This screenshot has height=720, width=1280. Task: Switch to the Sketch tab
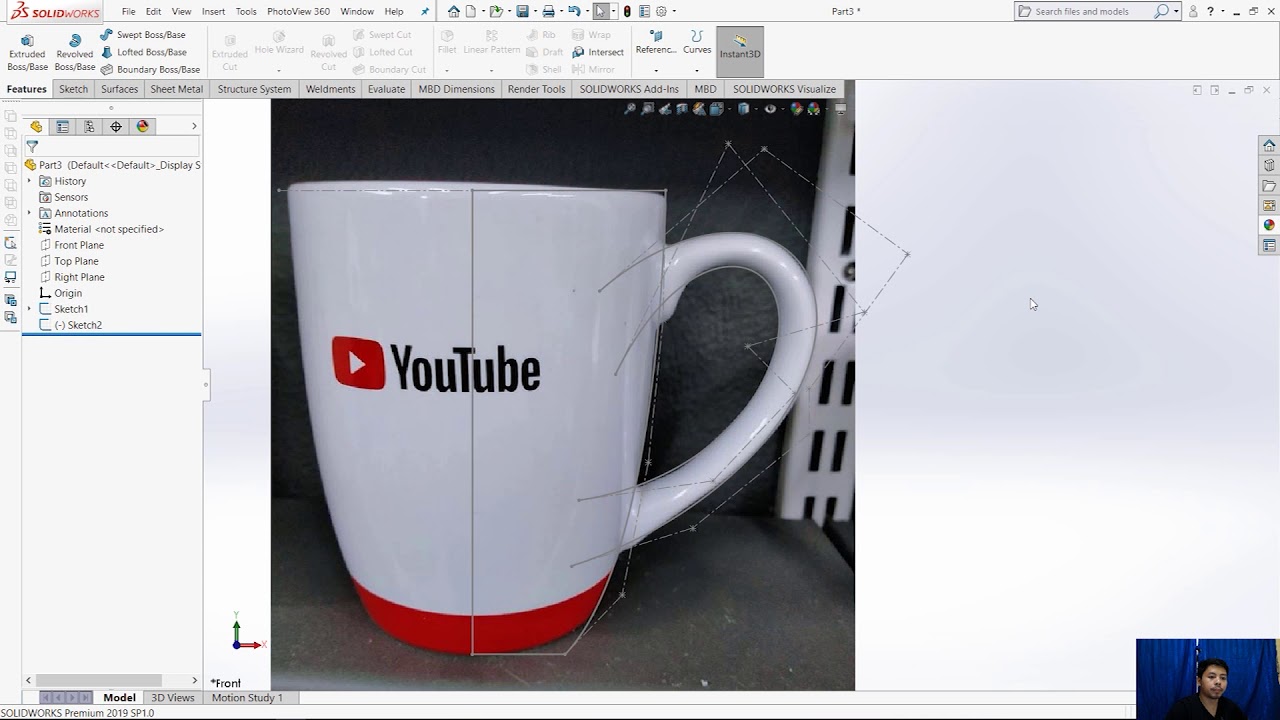point(73,89)
